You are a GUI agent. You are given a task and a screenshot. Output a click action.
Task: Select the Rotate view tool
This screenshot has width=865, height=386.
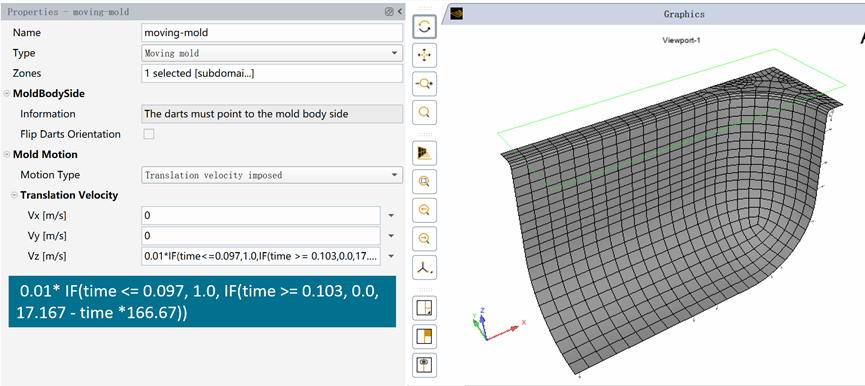tap(424, 26)
